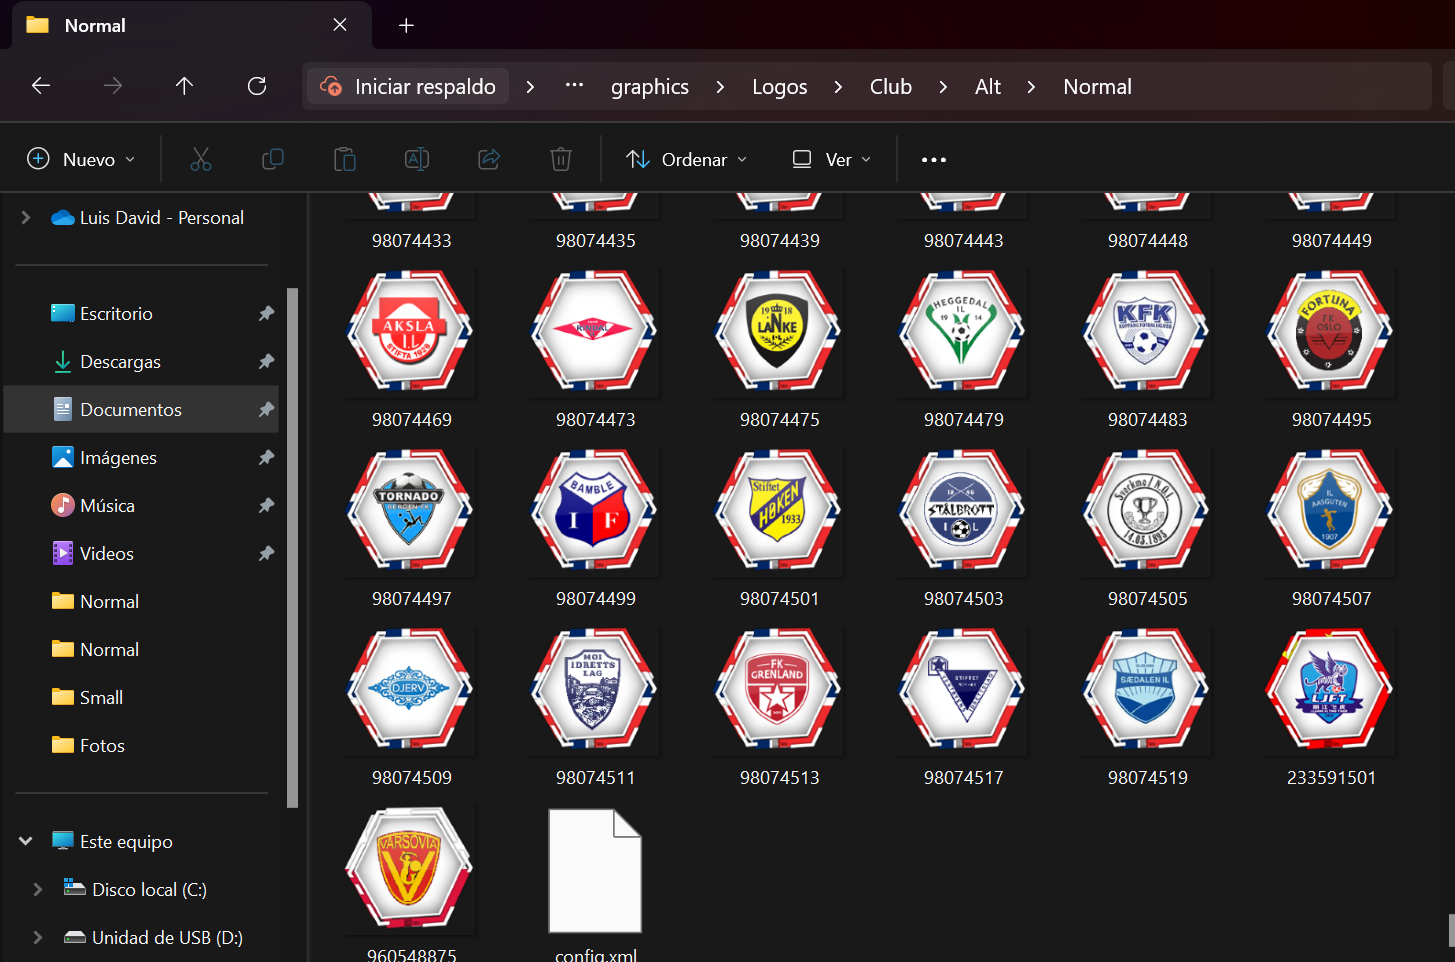The height and width of the screenshot is (962, 1455).
Task: Click the Copy icon in toolbar
Action: (x=272, y=159)
